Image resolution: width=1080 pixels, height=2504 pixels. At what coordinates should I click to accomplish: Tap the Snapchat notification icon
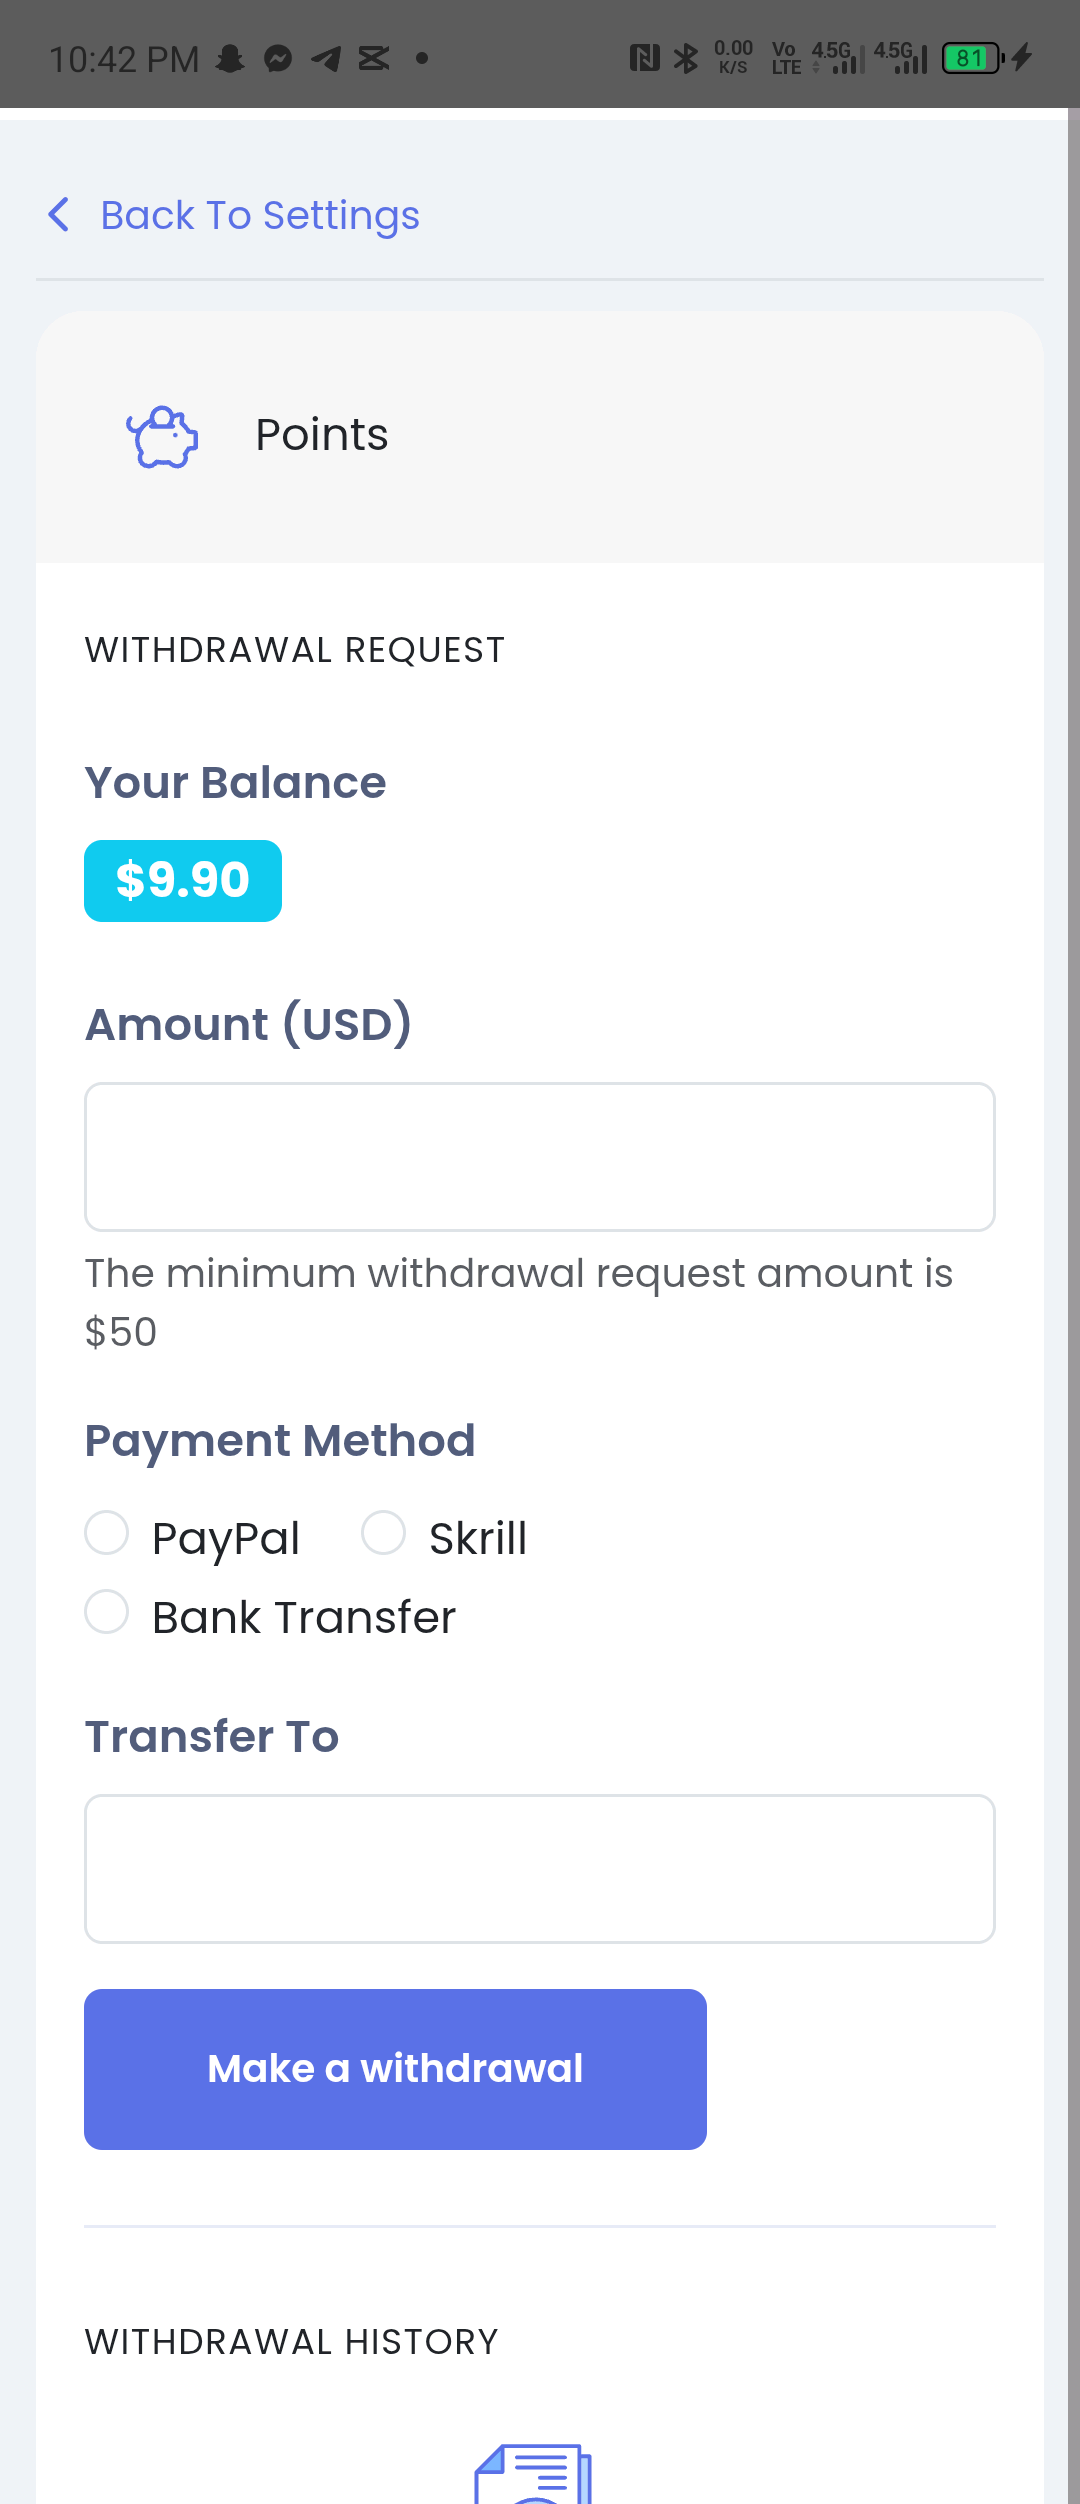(x=231, y=59)
